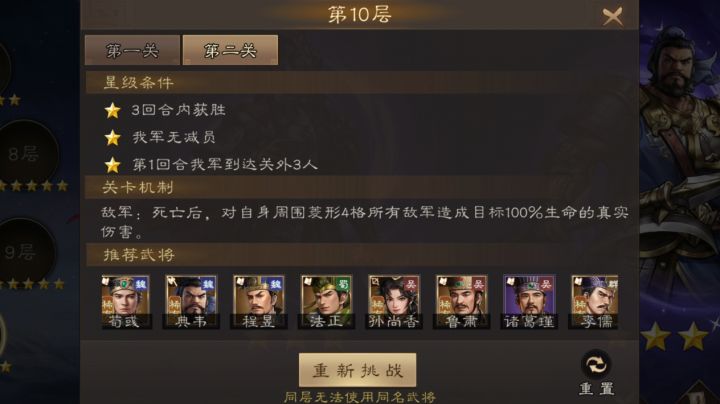This screenshot has height=404, width=720.
Task: Tap the star beside 我军无减员
Action: pyautogui.click(x=112, y=137)
